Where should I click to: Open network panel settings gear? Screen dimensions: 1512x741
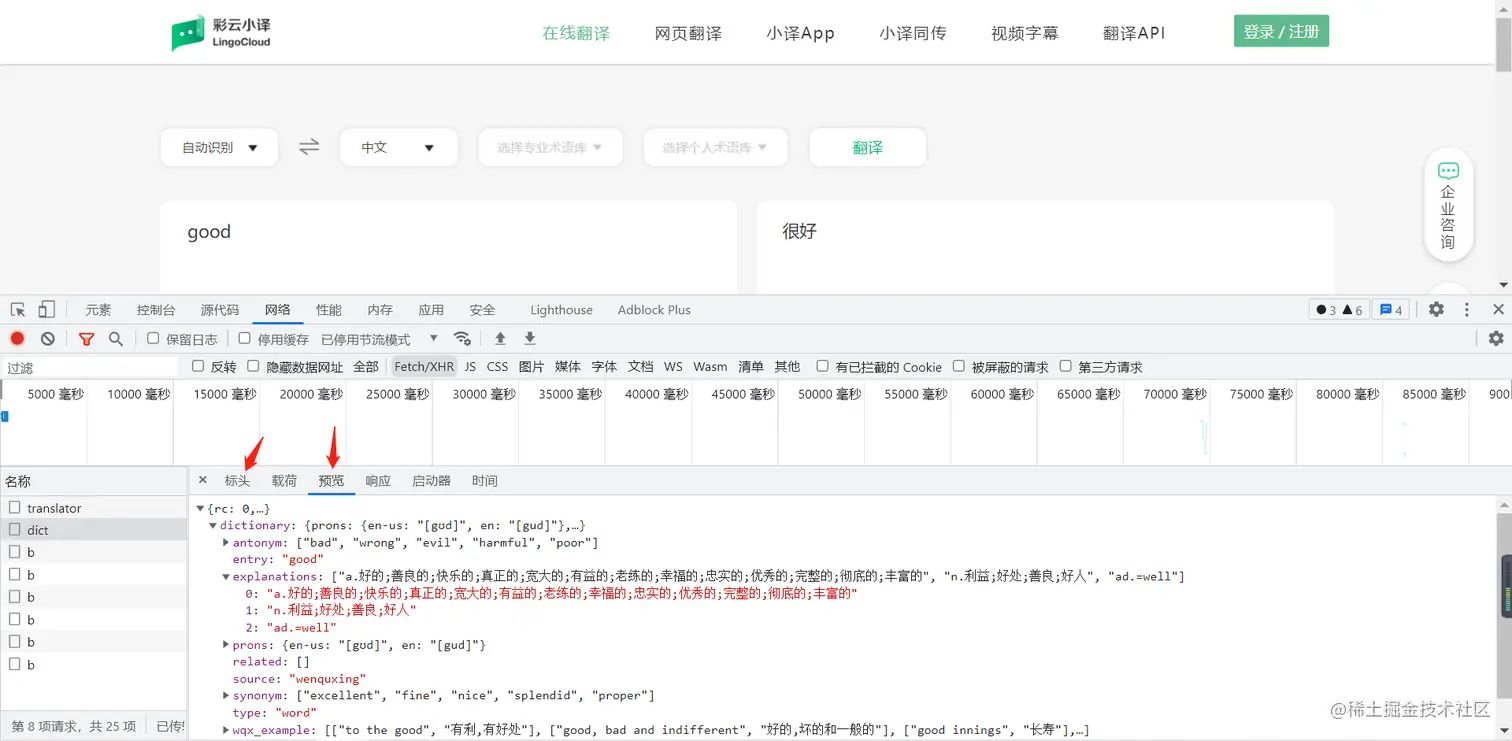coord(1496,339)
